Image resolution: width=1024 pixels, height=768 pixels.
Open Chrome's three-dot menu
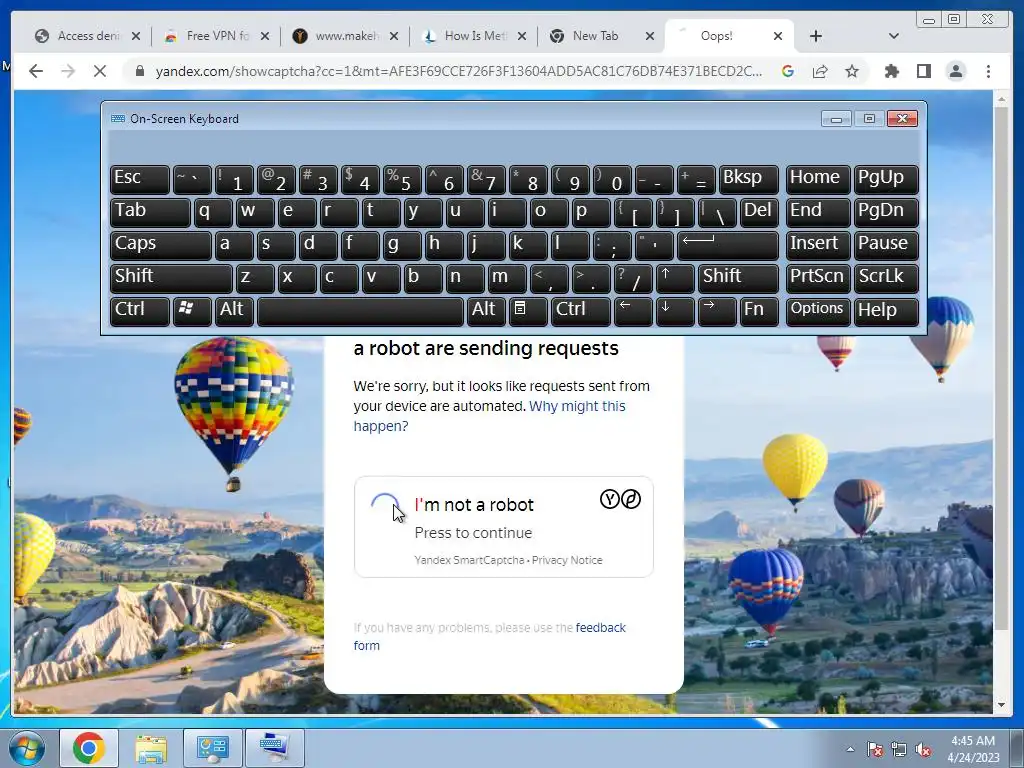pyautogui.click(x=988, y=71)
